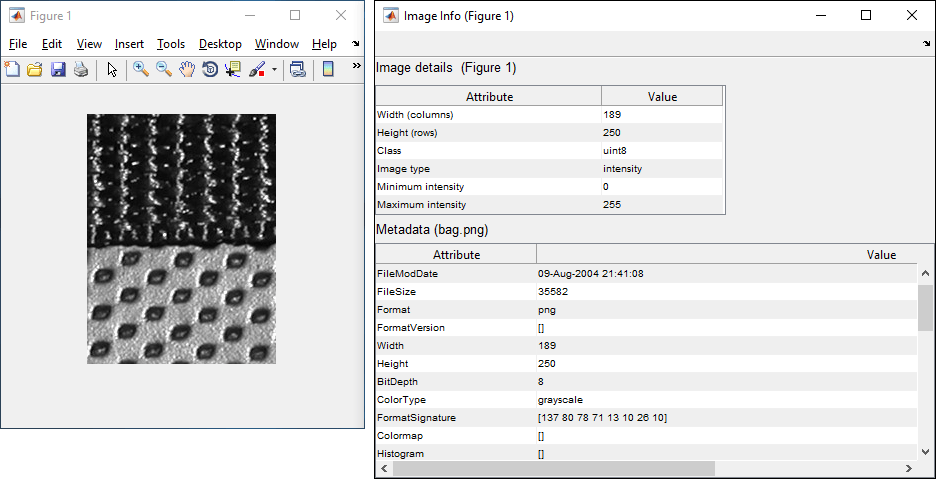Select the 'Width (columns)' row
The width and height of the screenshot is (936, 479).
coord(549,115)
